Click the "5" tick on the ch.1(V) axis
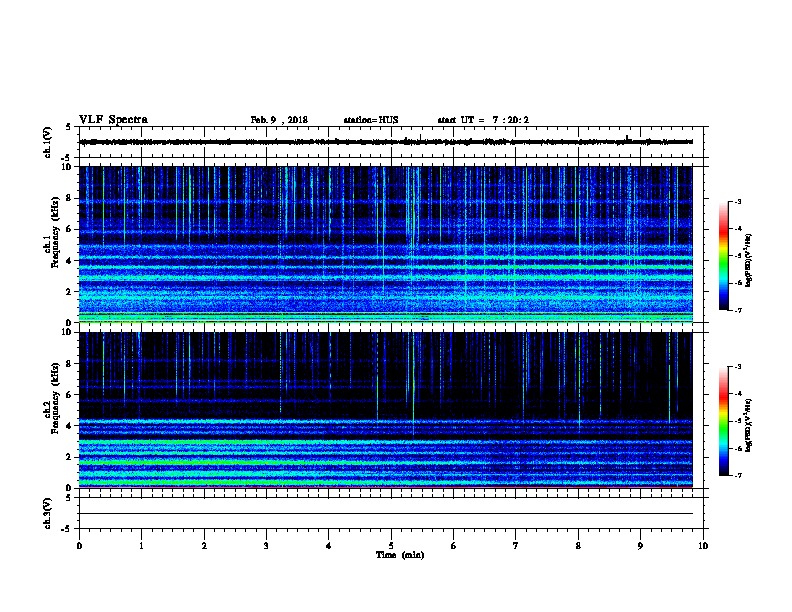Screen dimensions: 792x612 click(68, 127)
